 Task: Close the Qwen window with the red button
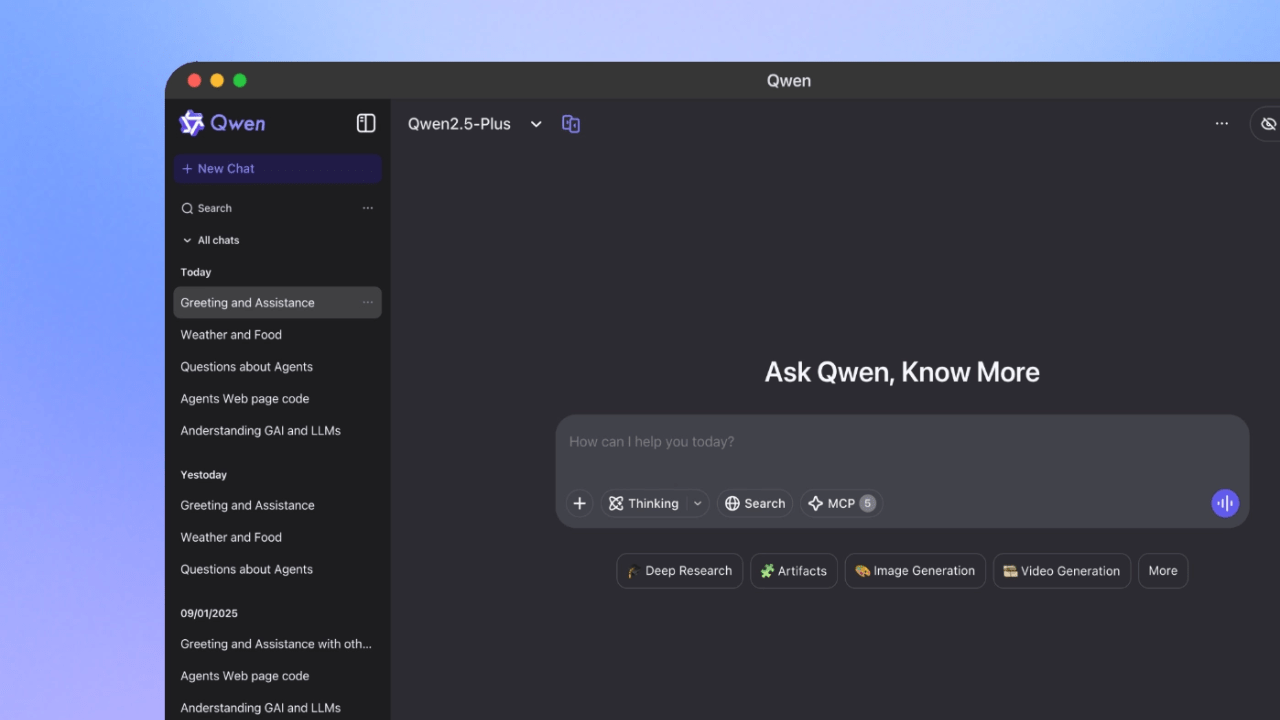click(x=194, y=81)
